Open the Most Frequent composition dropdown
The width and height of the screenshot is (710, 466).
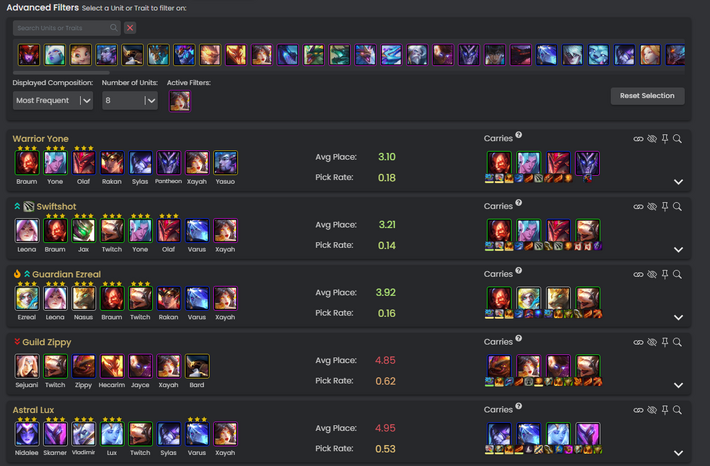tap(53, 101)
